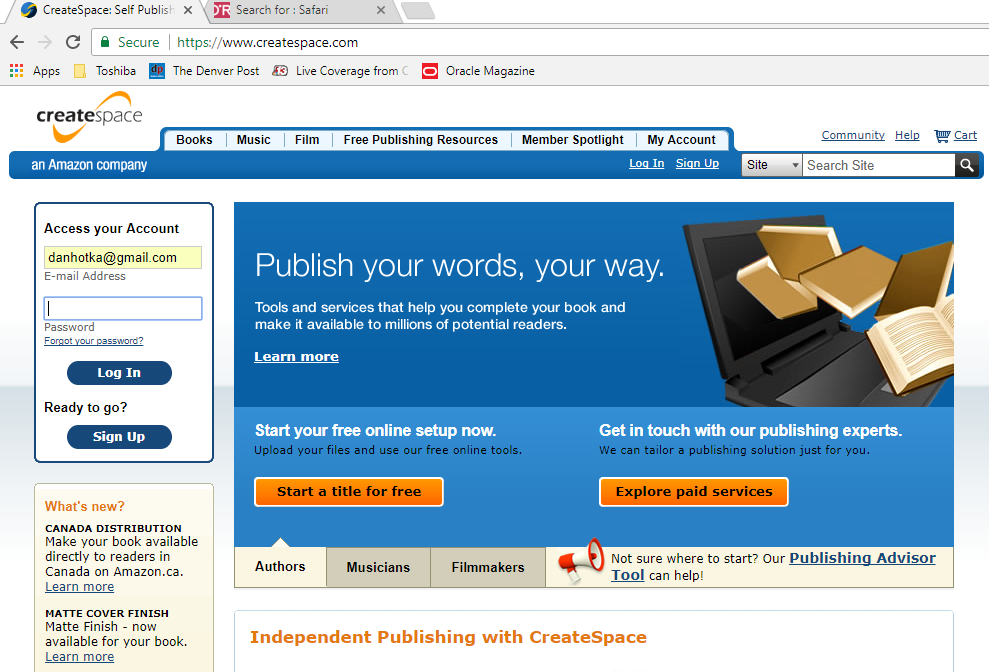
Task: Click the Community link
Action: click(x=853, y=135)
